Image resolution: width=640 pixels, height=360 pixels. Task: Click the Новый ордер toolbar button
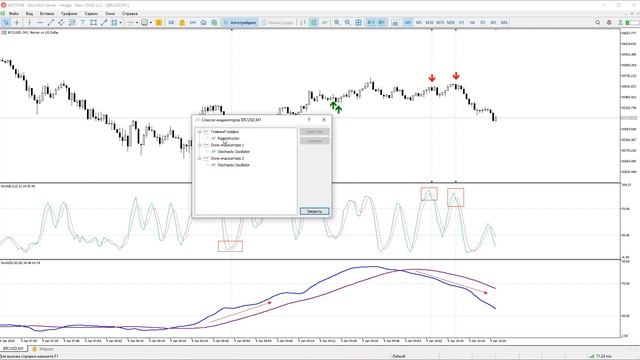point(278,22)
